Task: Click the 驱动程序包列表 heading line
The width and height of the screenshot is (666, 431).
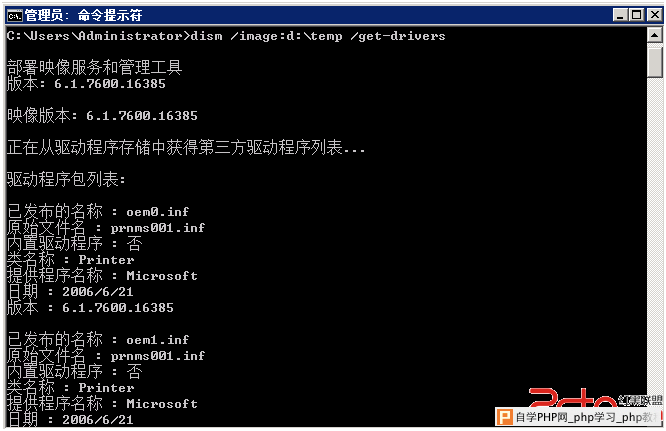Action: coord(66,179)
